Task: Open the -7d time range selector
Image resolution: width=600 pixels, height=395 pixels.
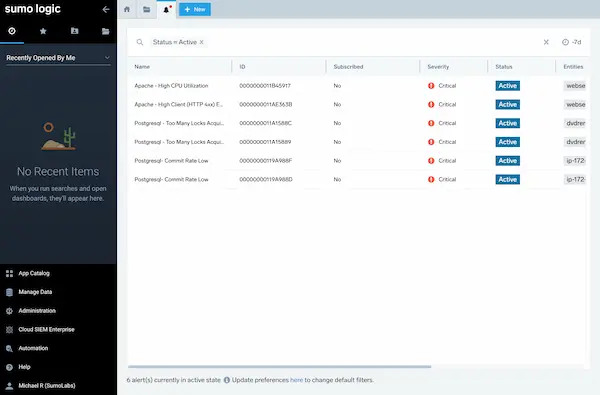Action: coord(572,42)
